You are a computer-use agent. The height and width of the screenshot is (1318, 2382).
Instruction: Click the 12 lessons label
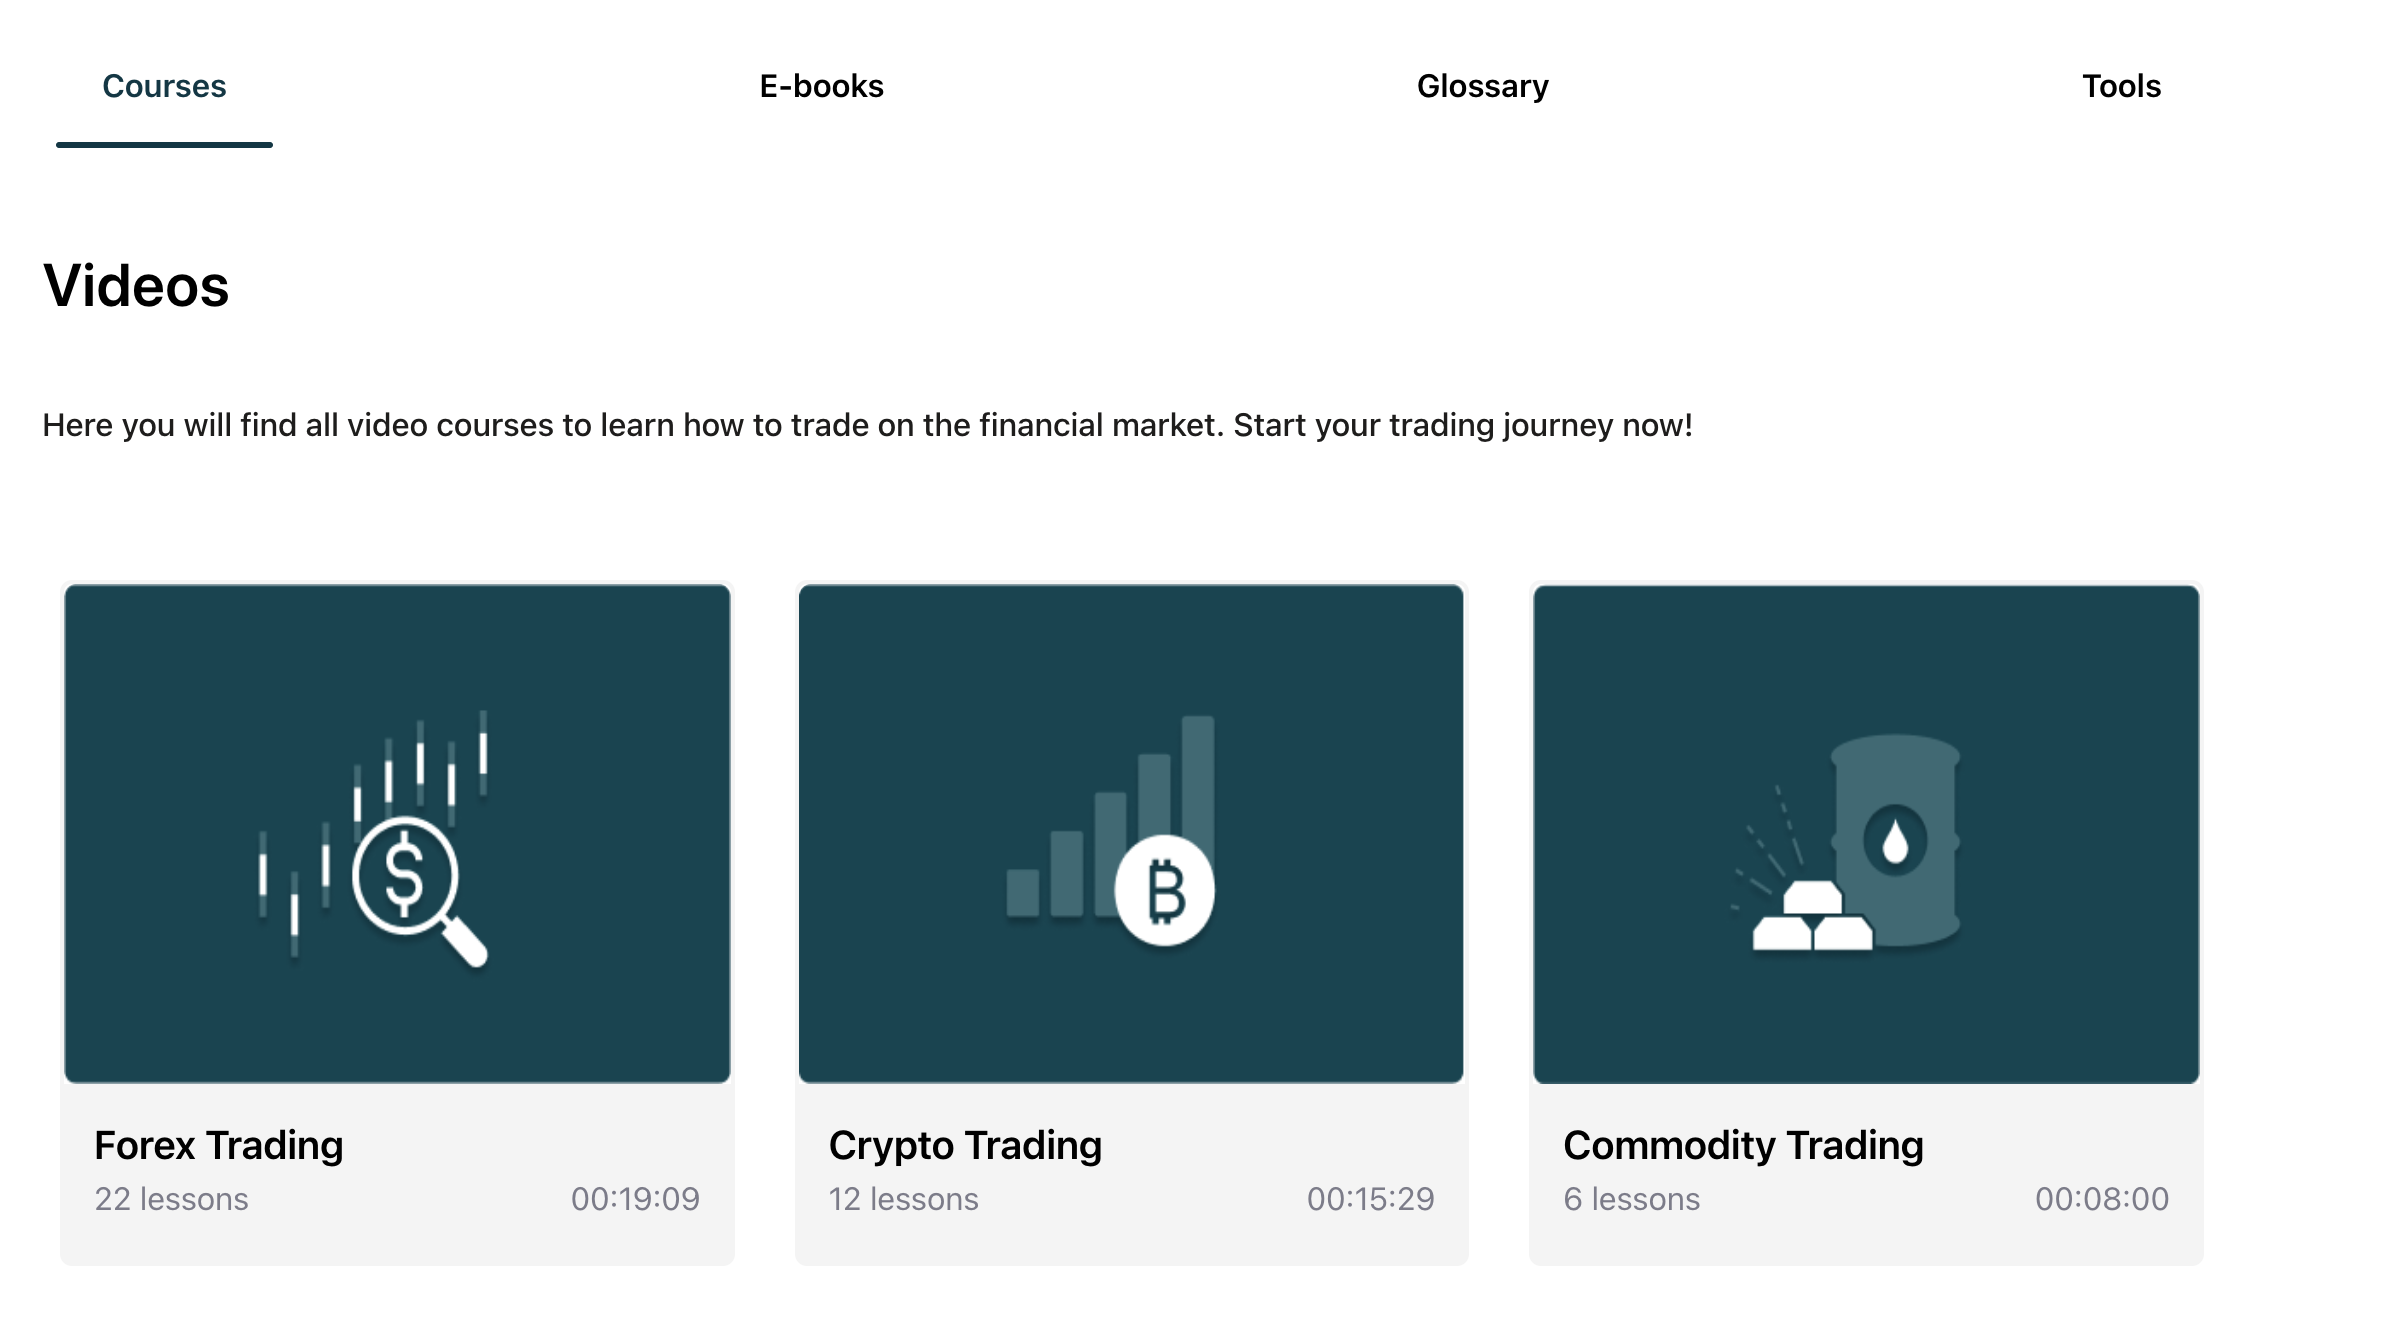pos(903,1199)
